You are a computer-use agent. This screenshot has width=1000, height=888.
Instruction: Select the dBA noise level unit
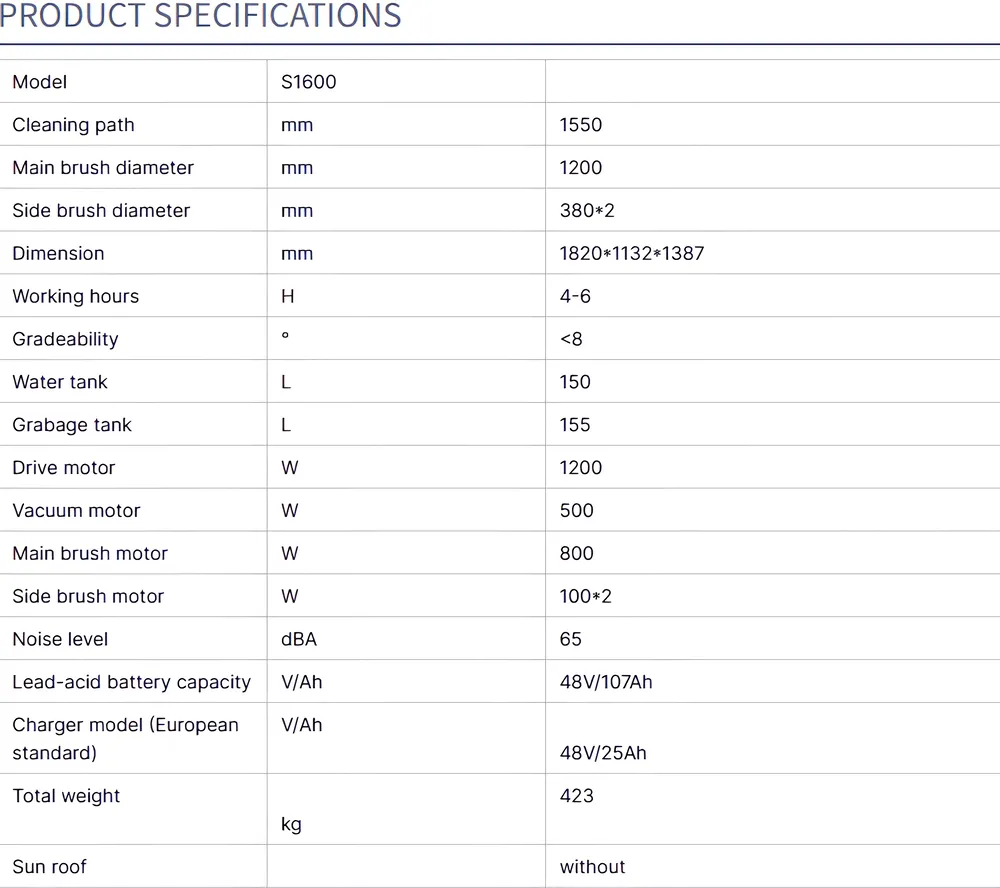click(299, 639)
